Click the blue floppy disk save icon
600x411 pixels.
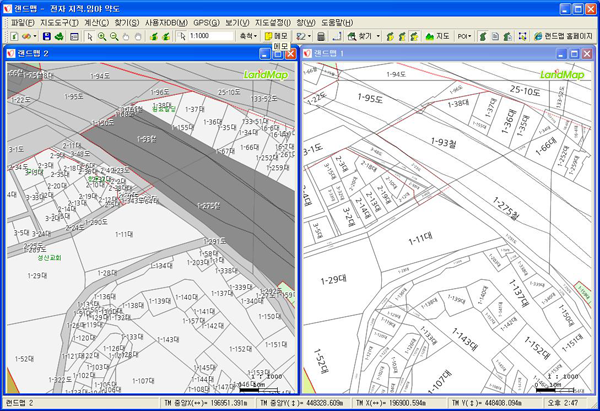[x=47, y=36]
